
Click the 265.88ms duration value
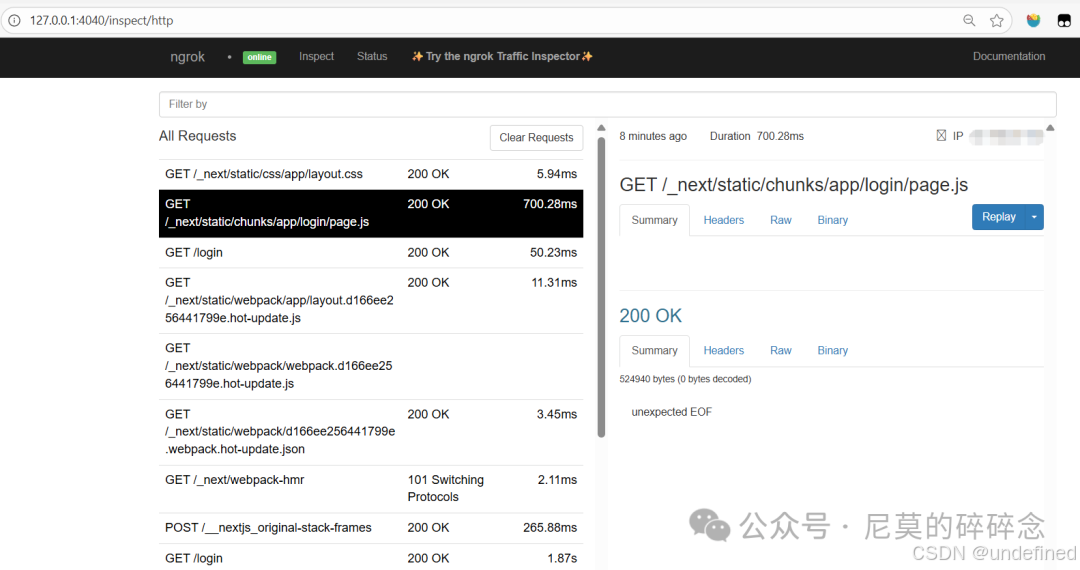[550, 528]
